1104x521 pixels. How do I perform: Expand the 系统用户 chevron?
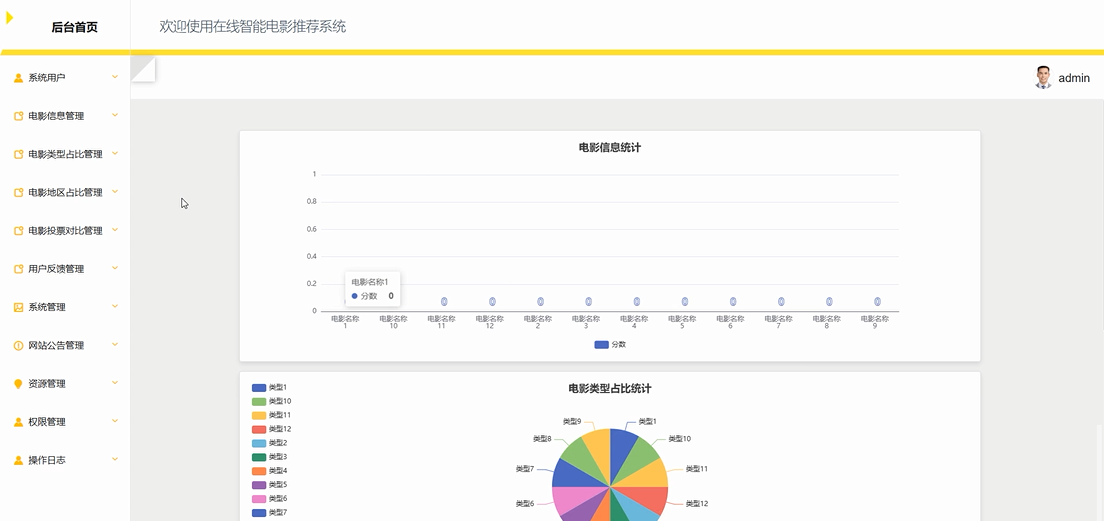115,77
